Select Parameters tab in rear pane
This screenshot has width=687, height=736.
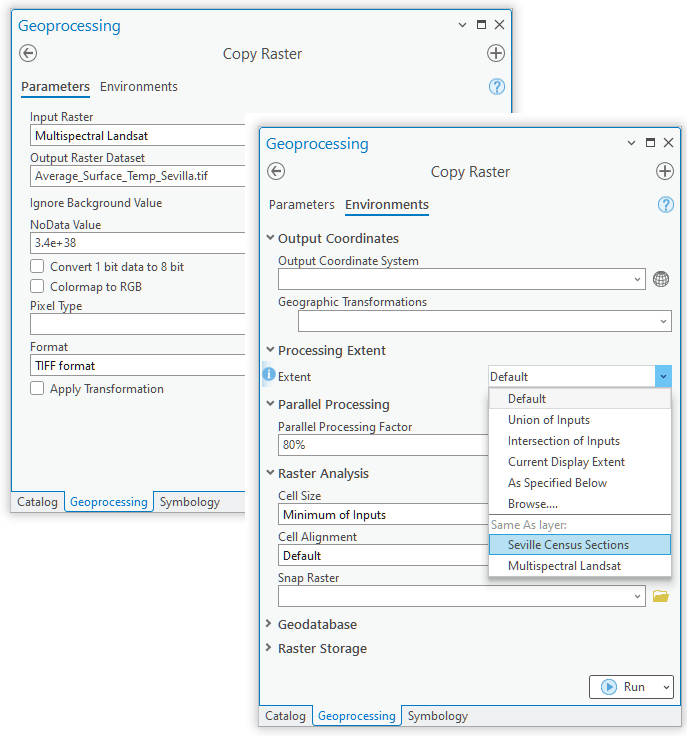(55, 87)
